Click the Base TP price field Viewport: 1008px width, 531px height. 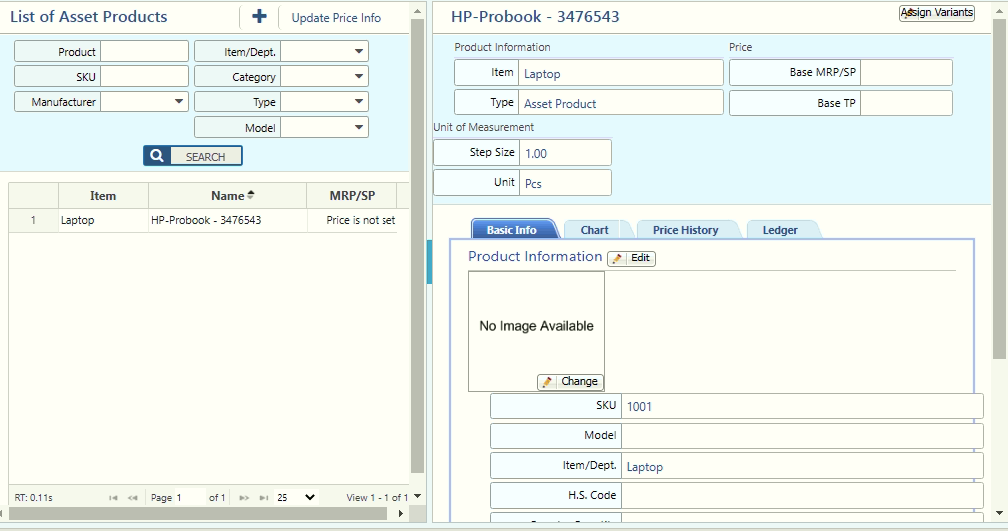(906, 103)
